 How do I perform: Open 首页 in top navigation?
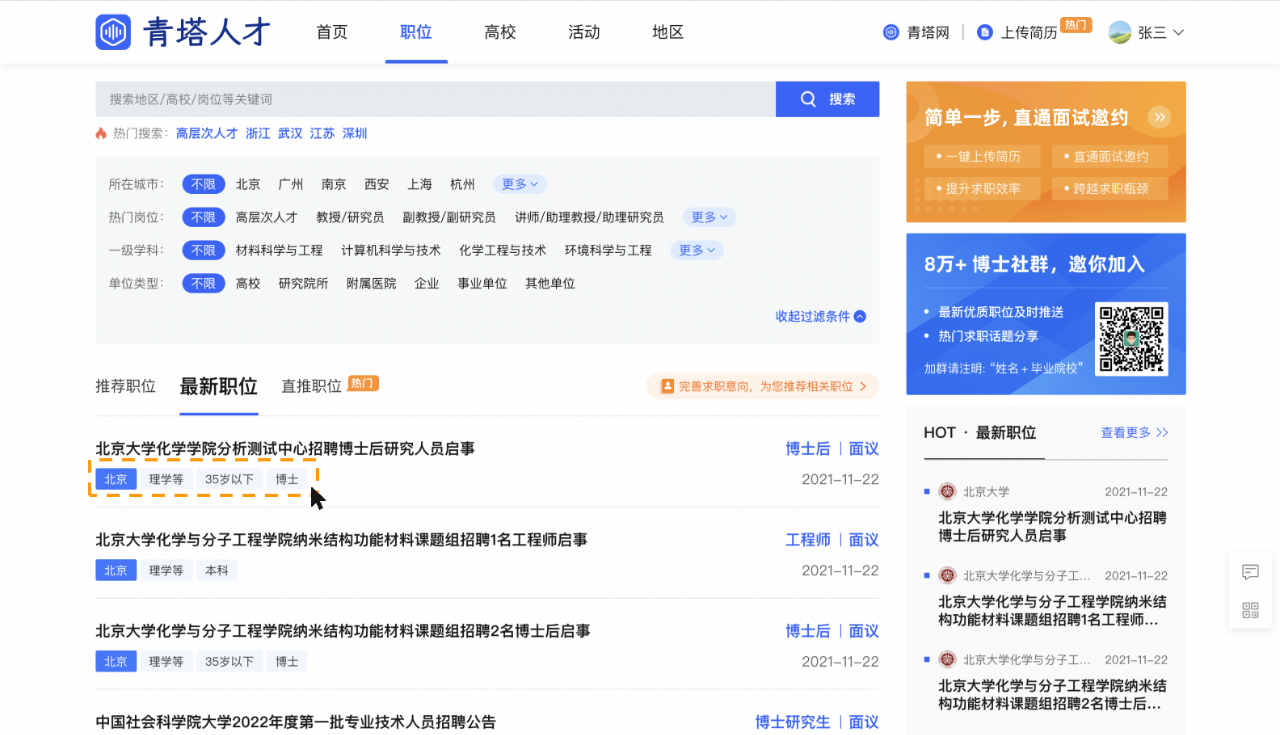(x=332, y=32)
